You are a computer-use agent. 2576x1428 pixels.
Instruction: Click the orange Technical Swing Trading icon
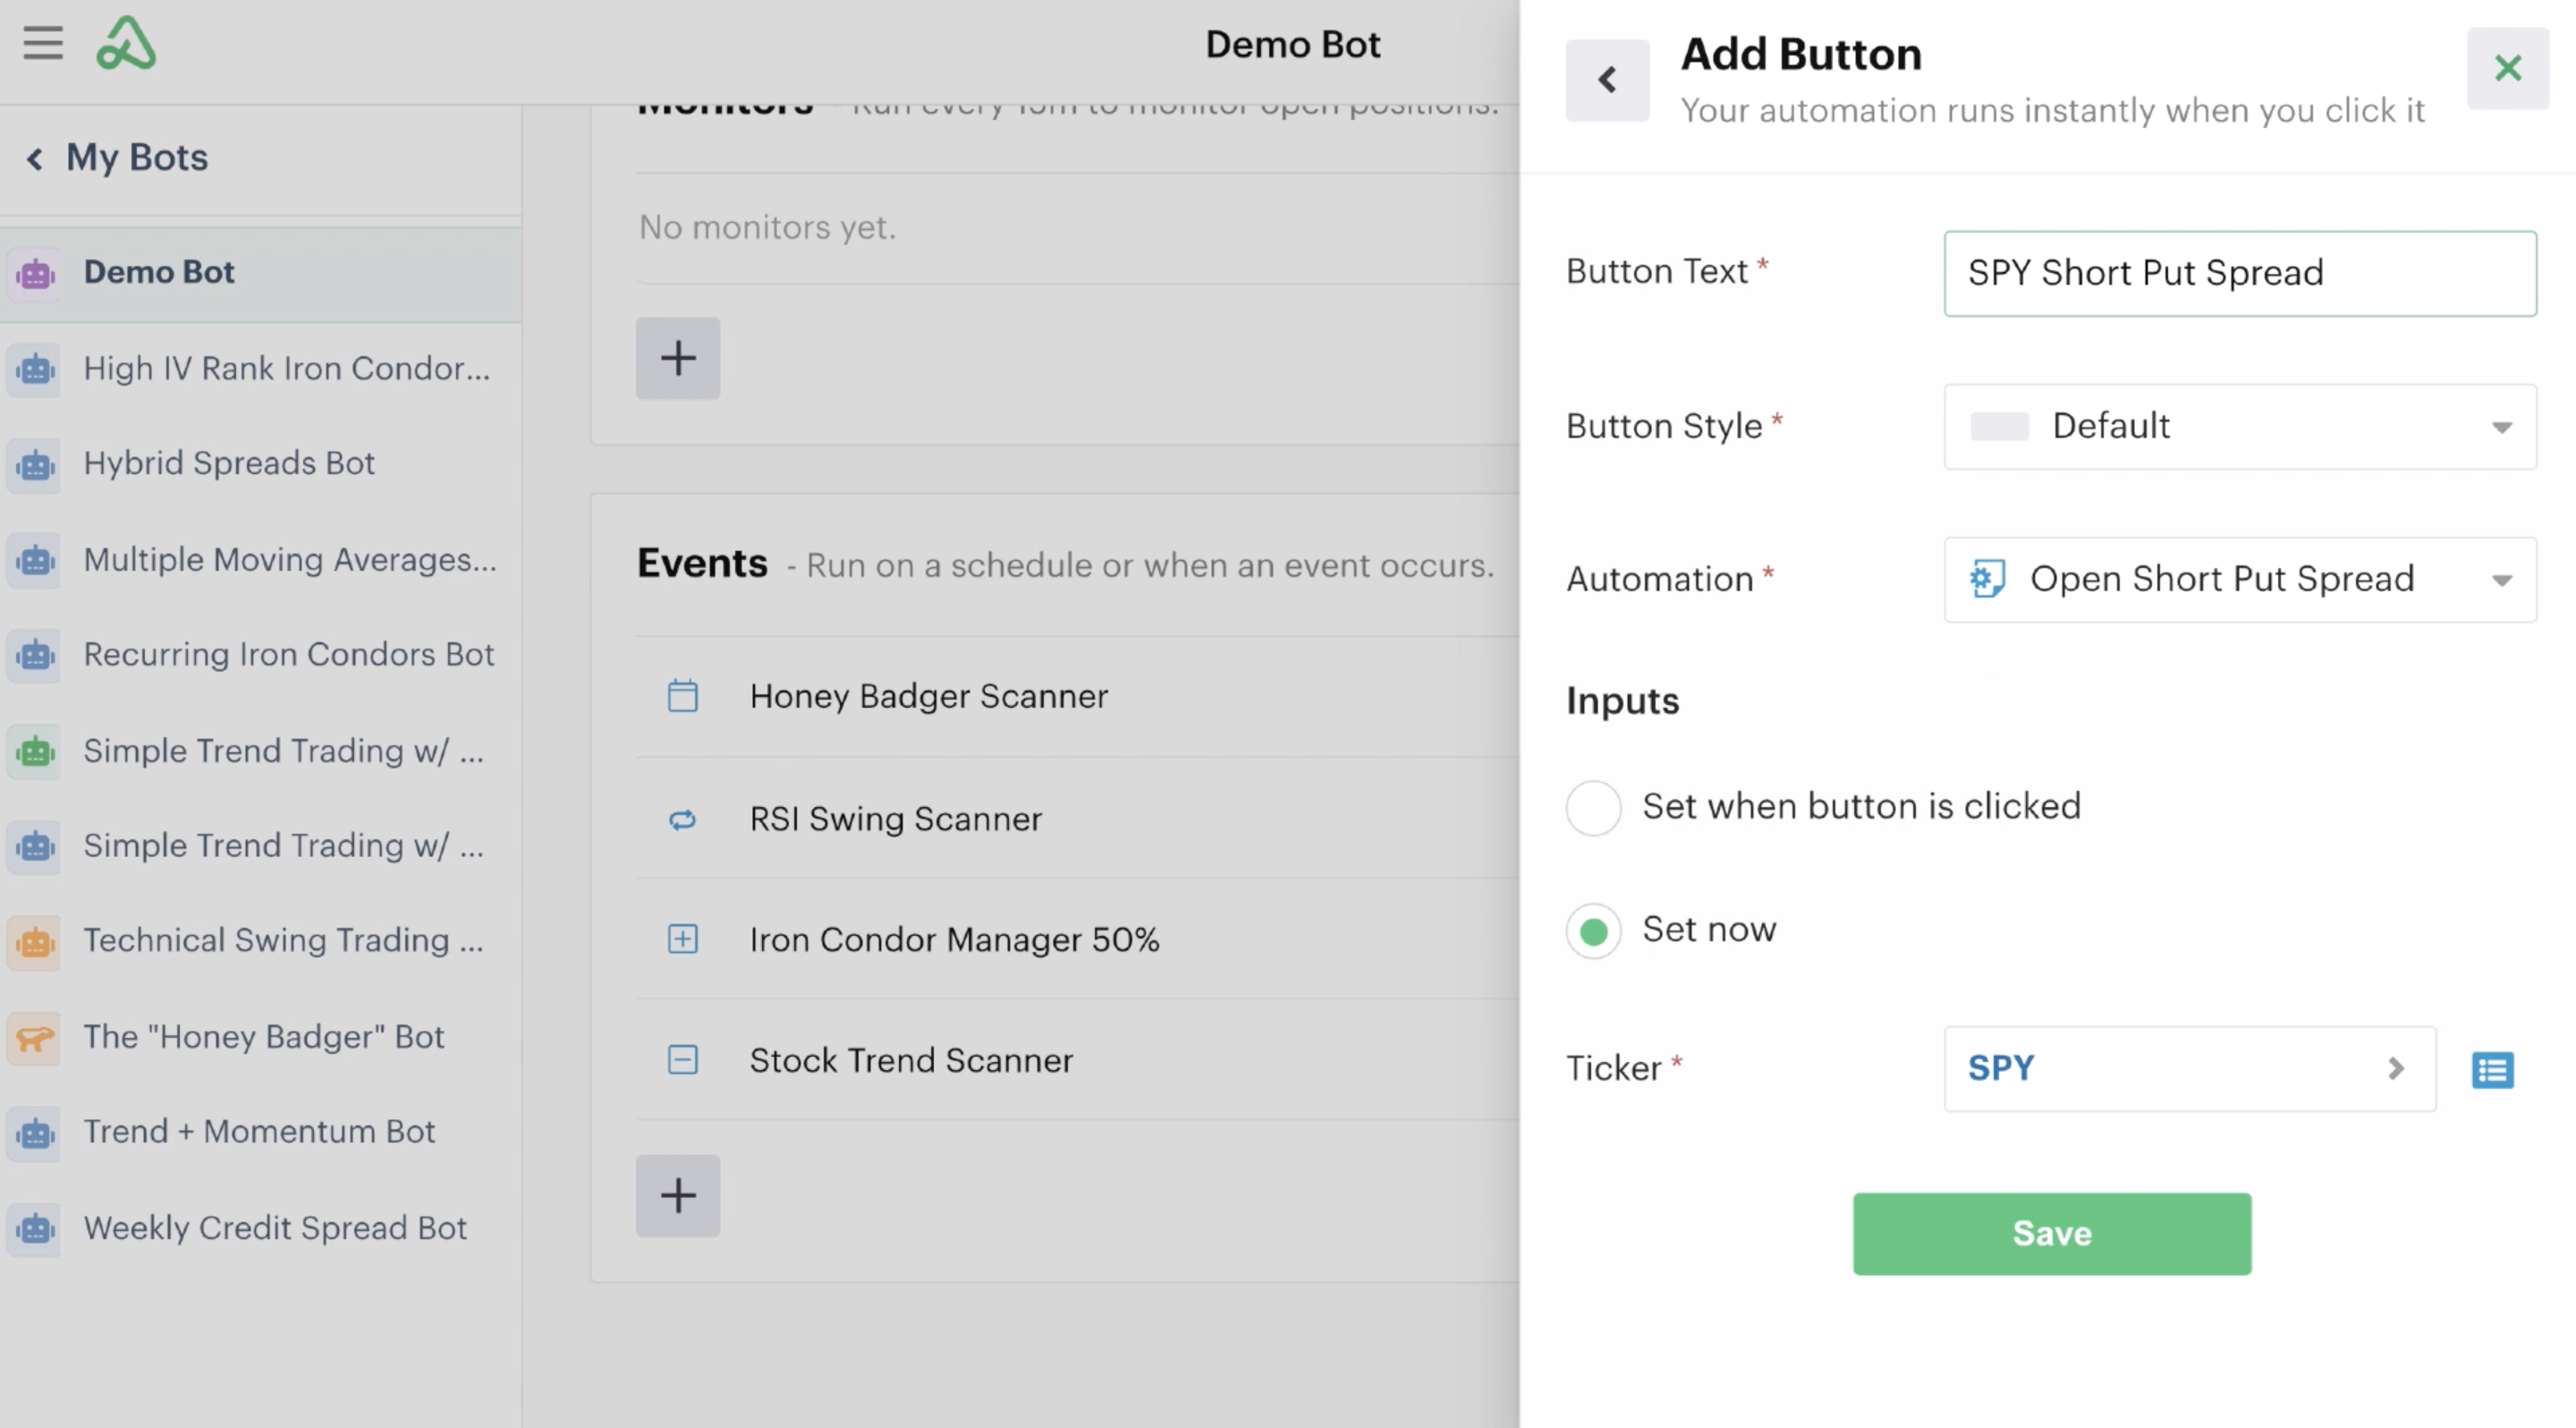click(x=35, y=942)
